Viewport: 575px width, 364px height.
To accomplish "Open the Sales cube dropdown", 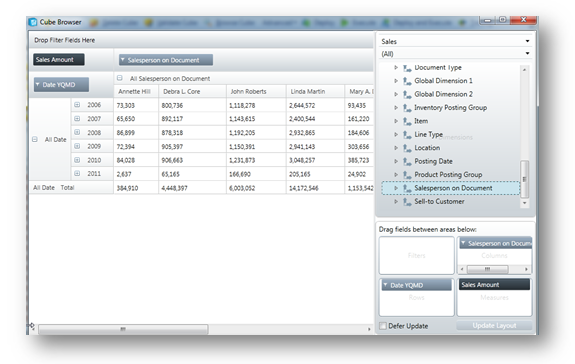I will point(527,41).
